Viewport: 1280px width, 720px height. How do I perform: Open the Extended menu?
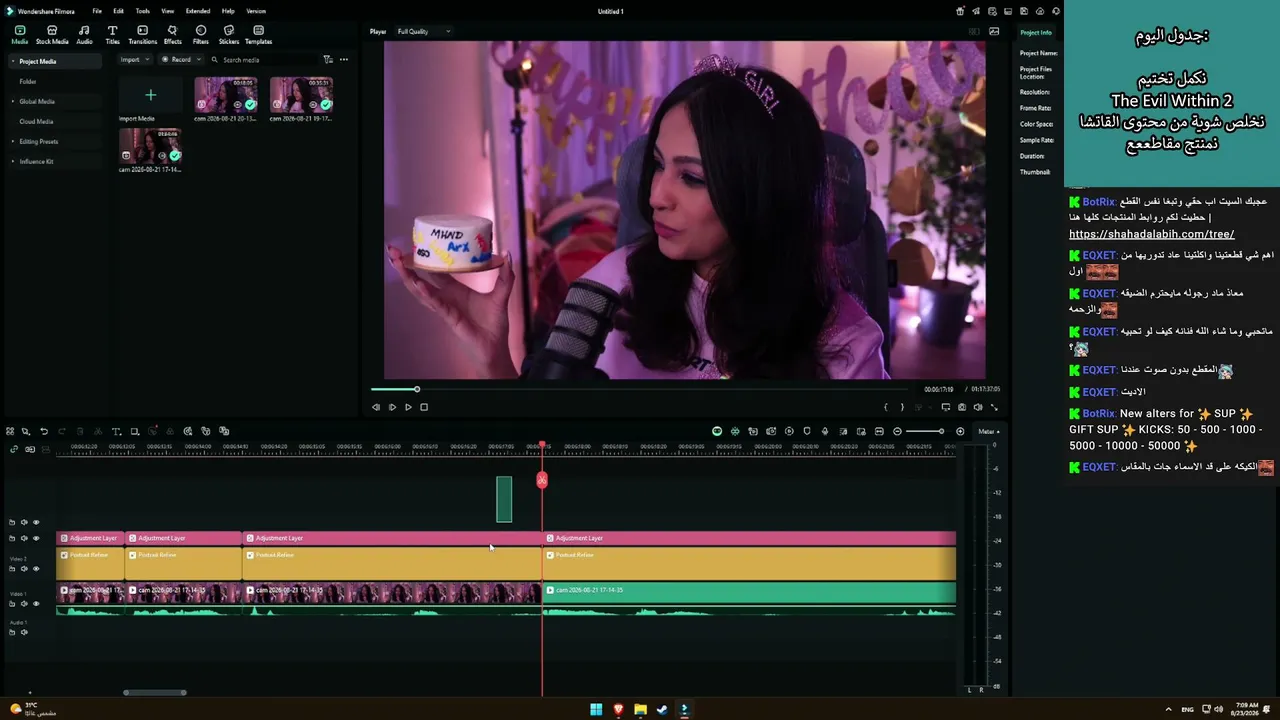tap(198, 11)
